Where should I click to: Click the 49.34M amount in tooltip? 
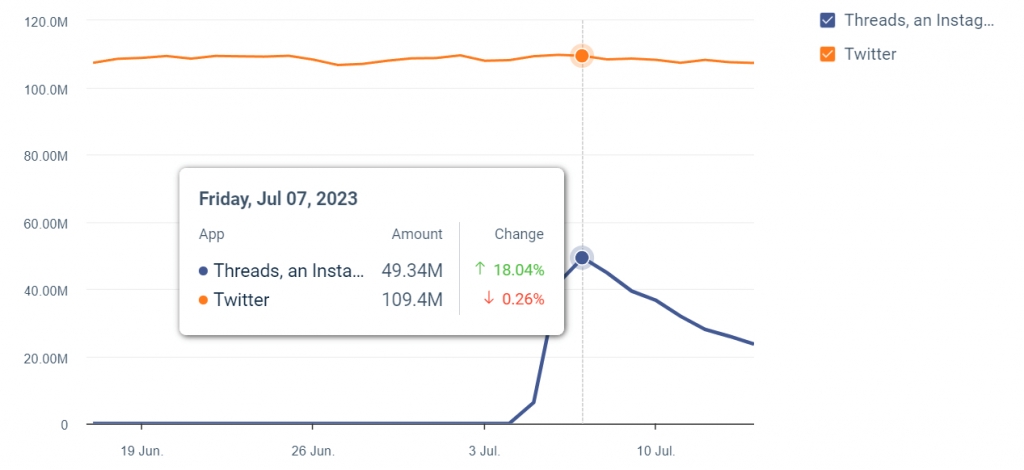click(x=412, y=270)
